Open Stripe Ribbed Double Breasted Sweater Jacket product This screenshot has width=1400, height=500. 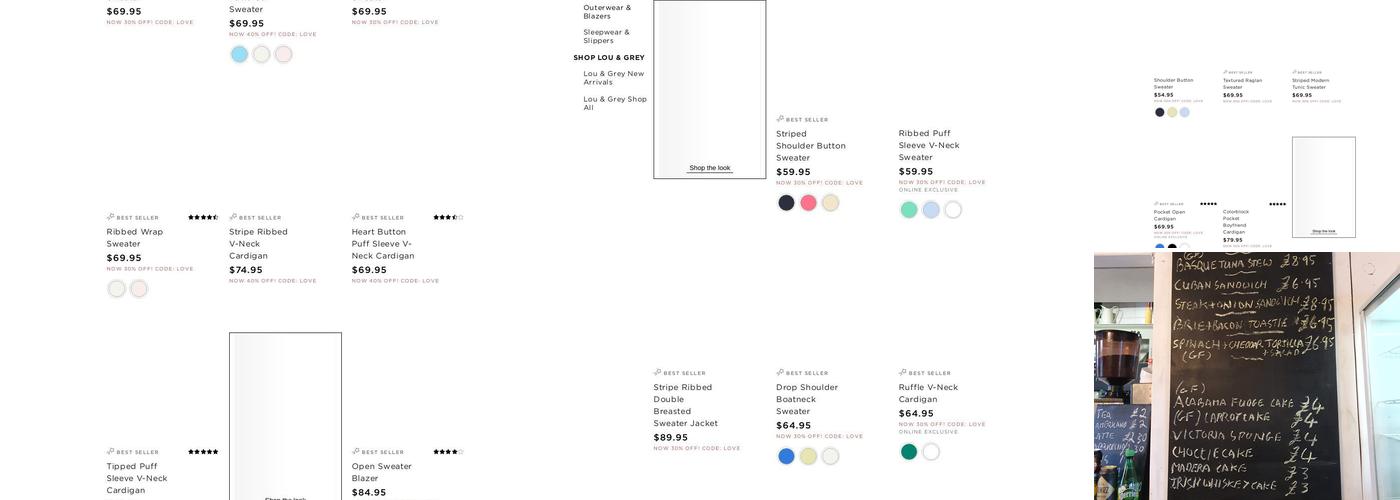point(685,405)
